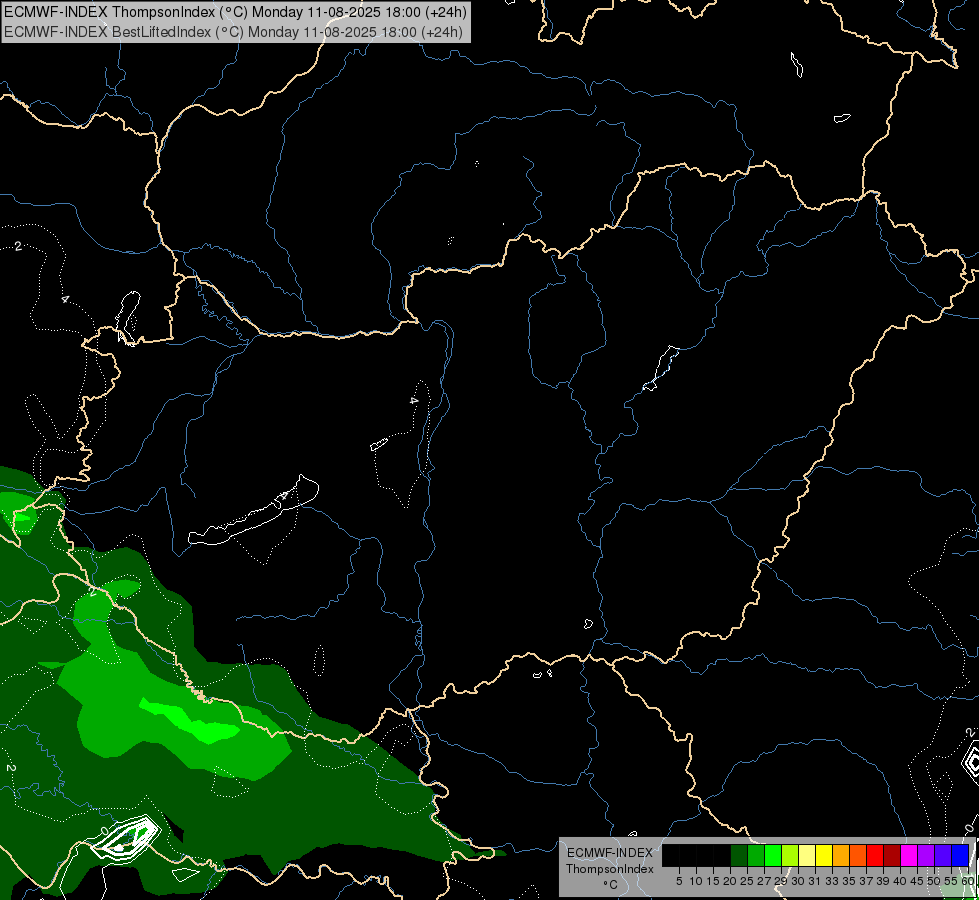979x900 pixels.
Task: Click the '°C' unit label in legend
Action: pos(611,884)
